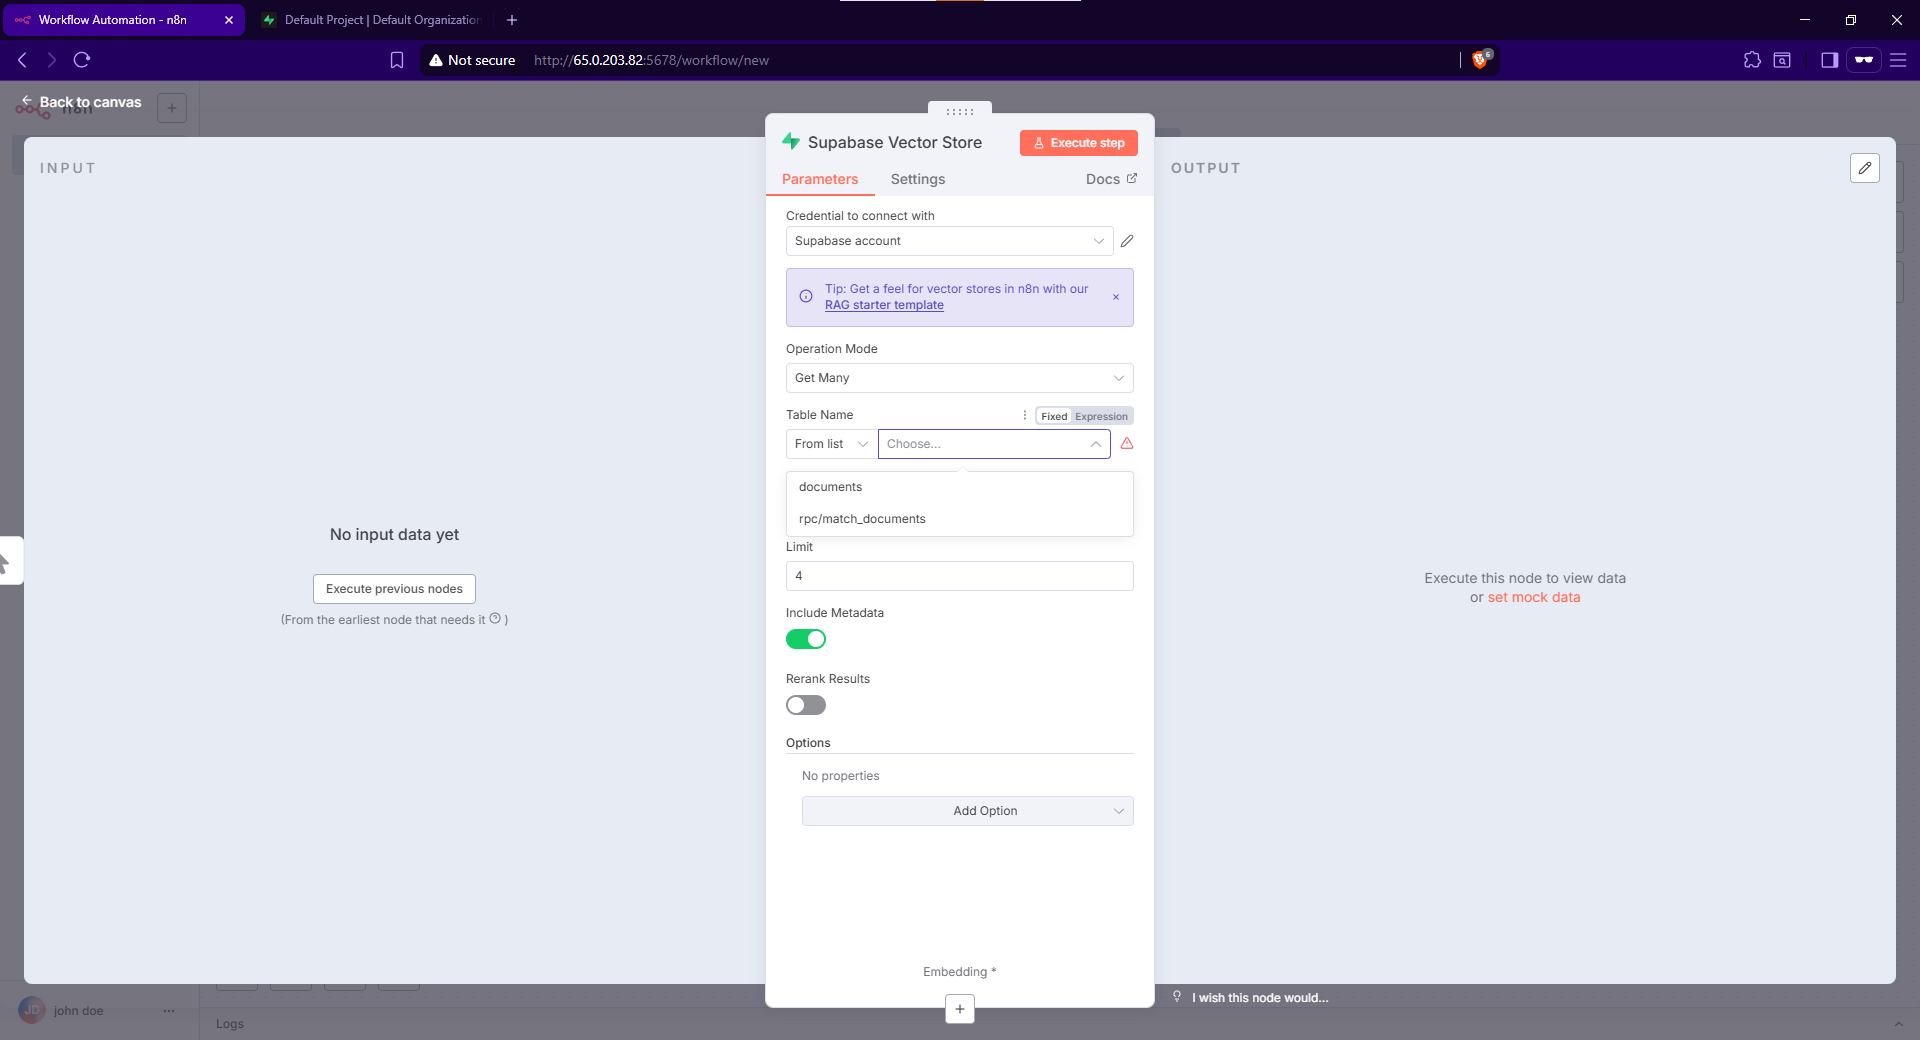Click the Supabase Vector Store node icon
Screen dimensions: 1920x1040
(791, 141)
